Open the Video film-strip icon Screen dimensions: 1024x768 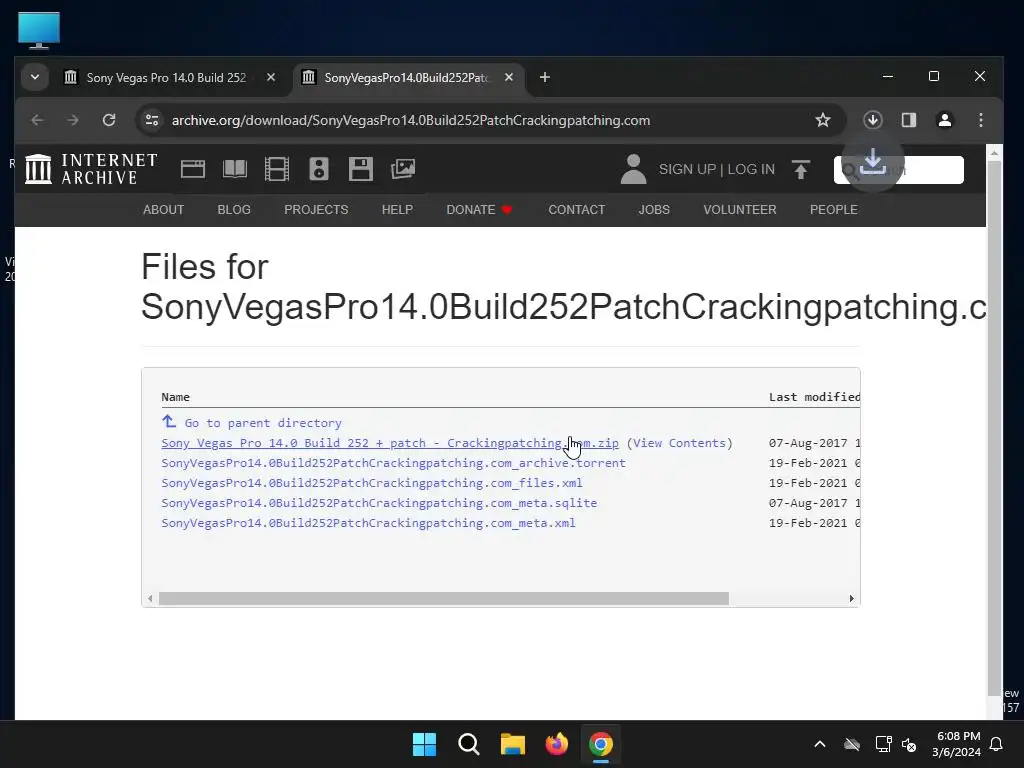pyautogui.click(x=277, y=169)
